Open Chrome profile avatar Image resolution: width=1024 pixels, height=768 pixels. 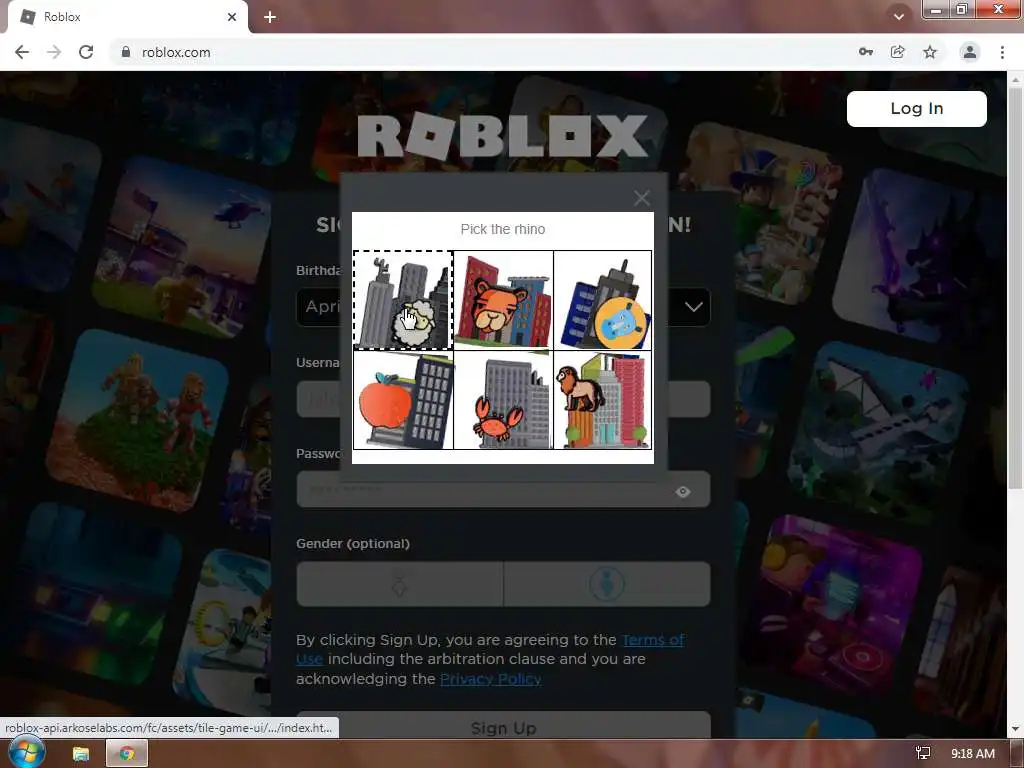(x=970, y=52)
